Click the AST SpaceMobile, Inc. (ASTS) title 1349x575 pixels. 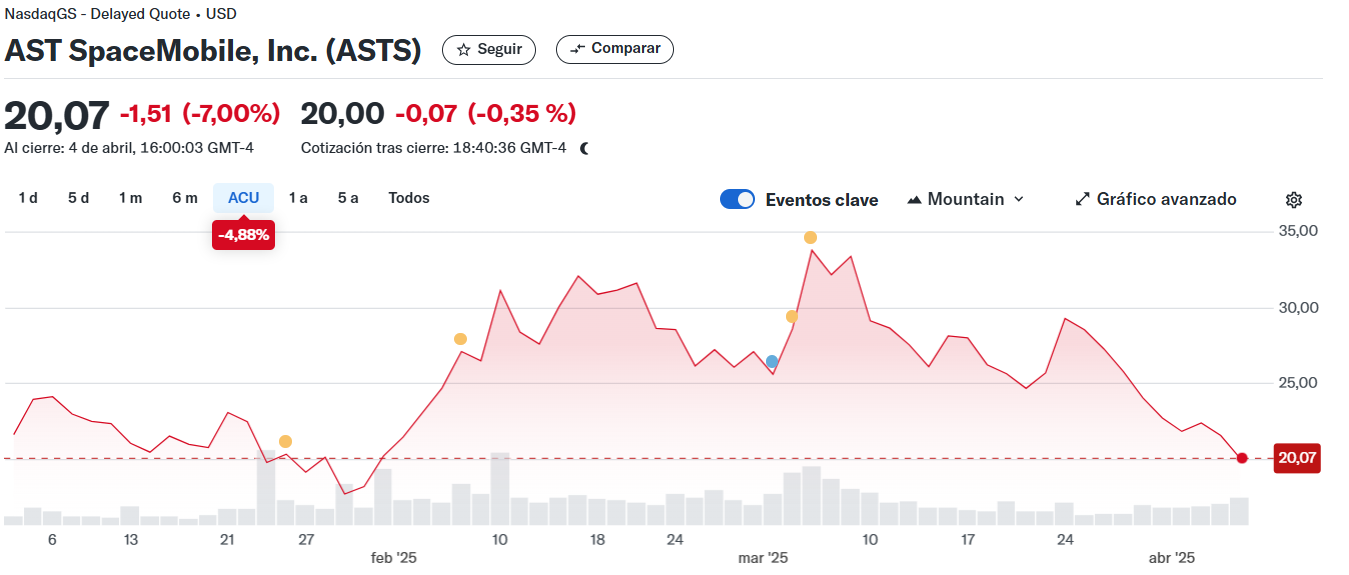(x=213, y=50)
